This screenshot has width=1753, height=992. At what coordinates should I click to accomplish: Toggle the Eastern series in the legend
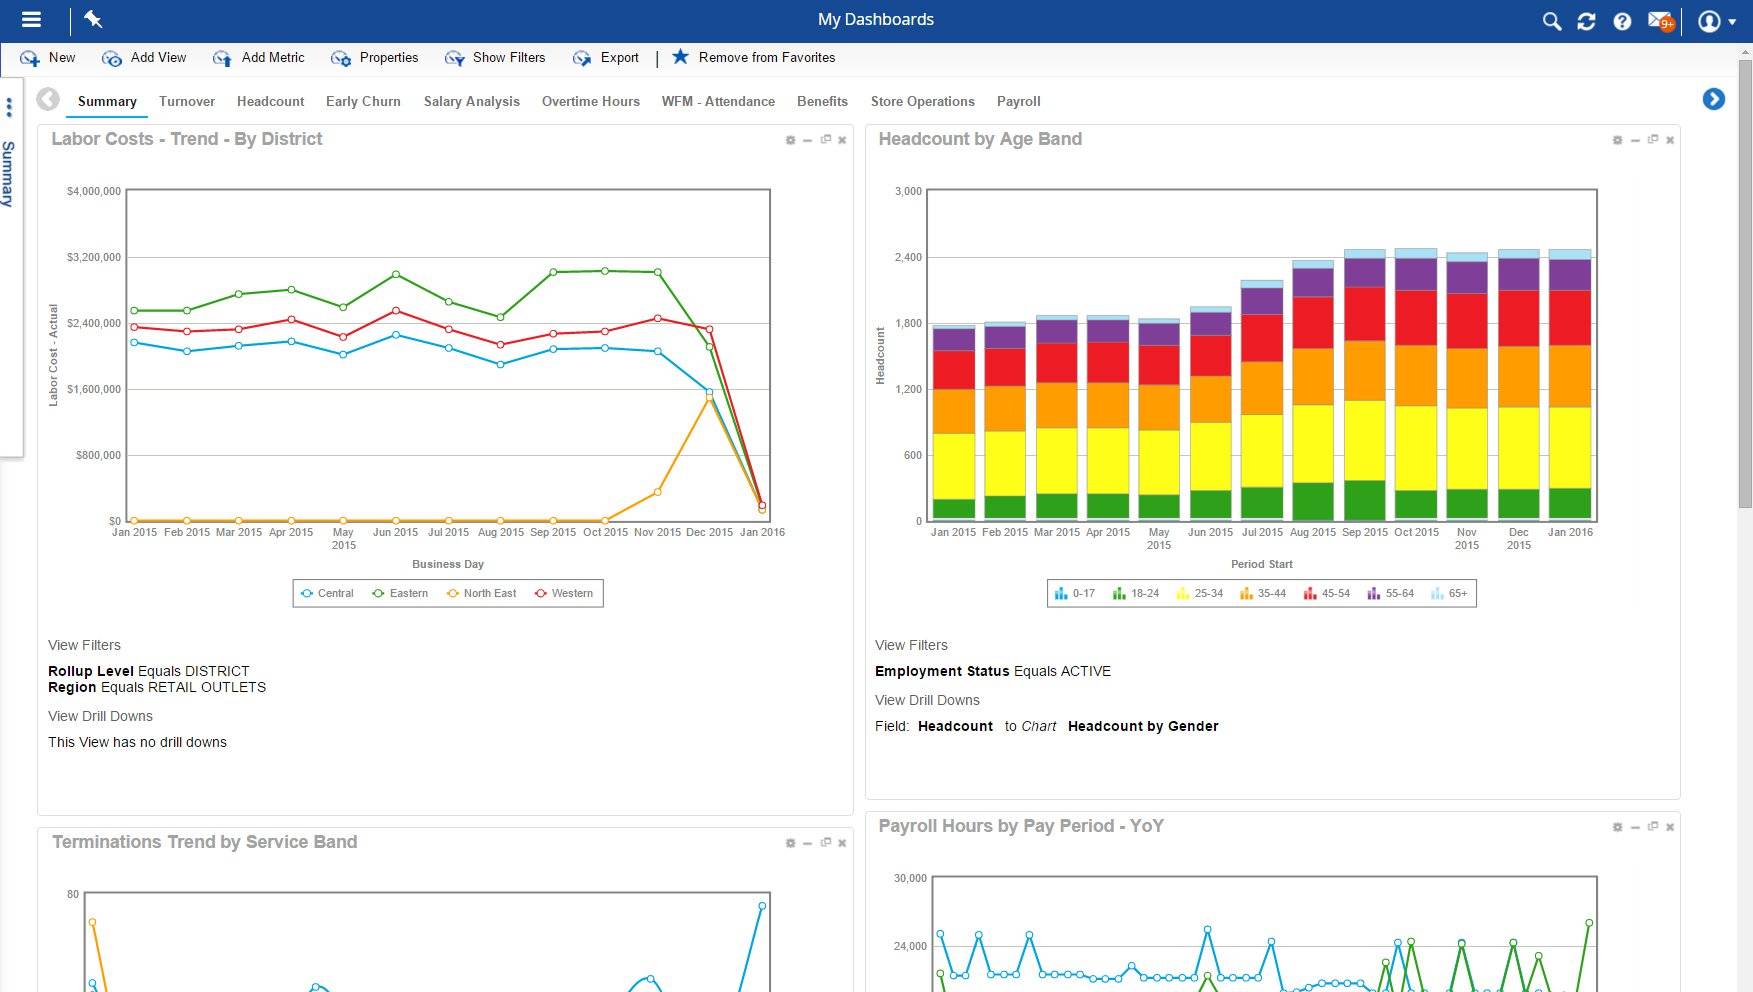click(405, 593)
